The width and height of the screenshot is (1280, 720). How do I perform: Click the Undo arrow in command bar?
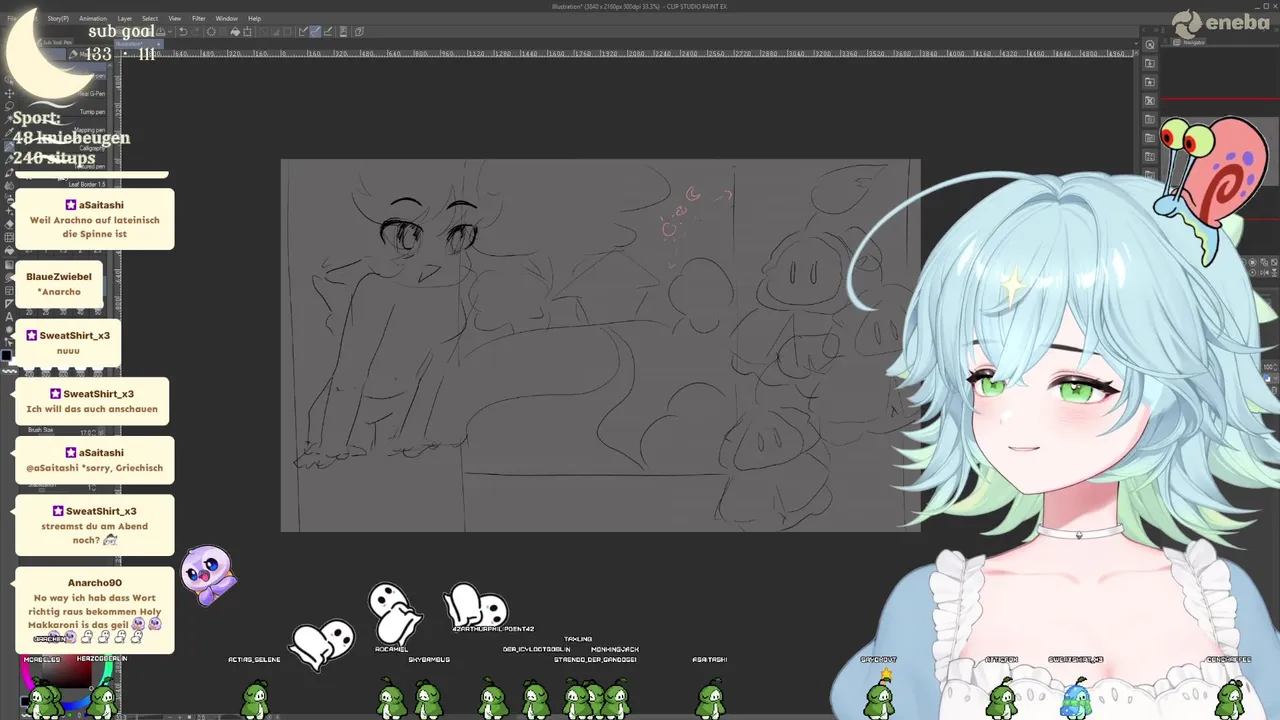click(x=183, y=31)
